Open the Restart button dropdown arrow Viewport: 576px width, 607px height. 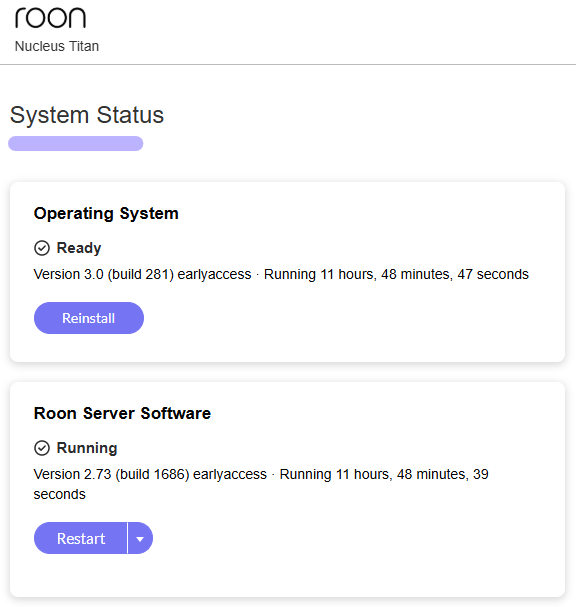[x=140, y=538]
